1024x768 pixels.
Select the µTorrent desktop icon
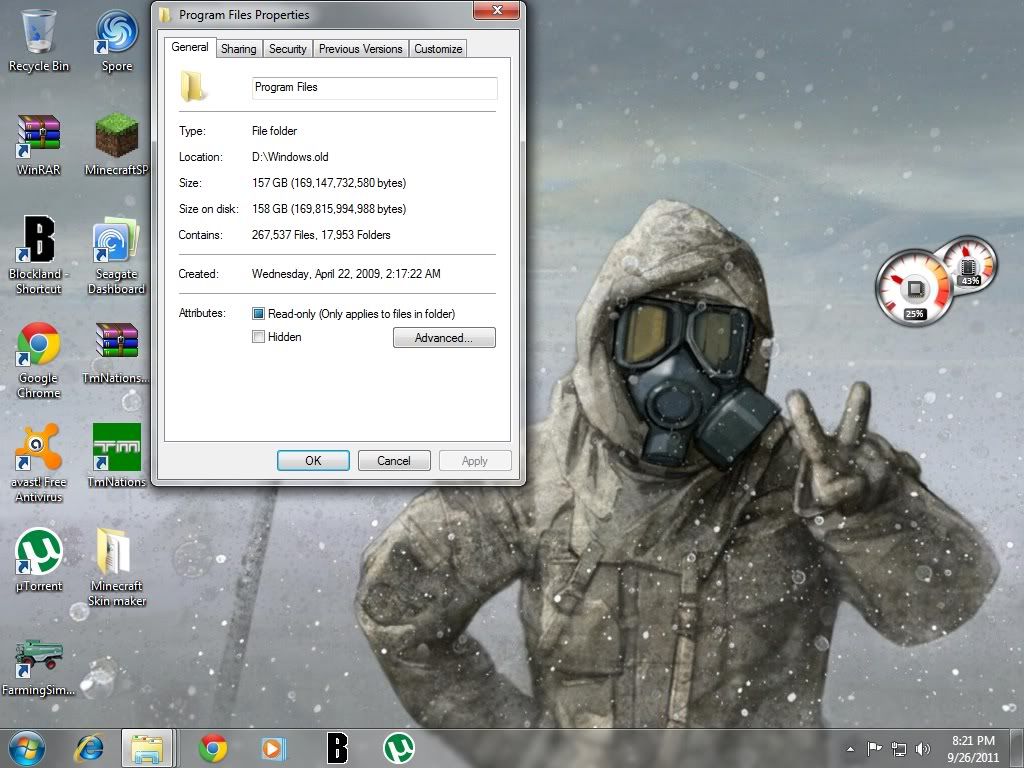39,560
